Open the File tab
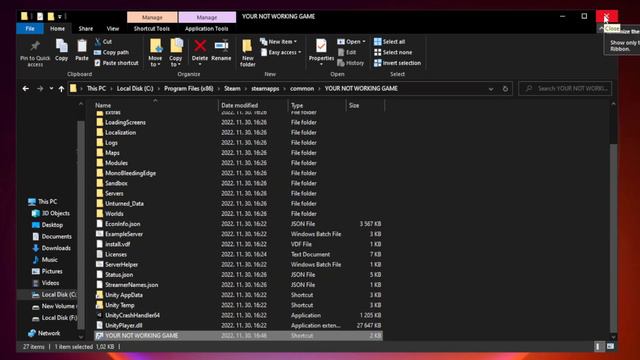The width and height of the screenshot is (640, 360). 30,29
